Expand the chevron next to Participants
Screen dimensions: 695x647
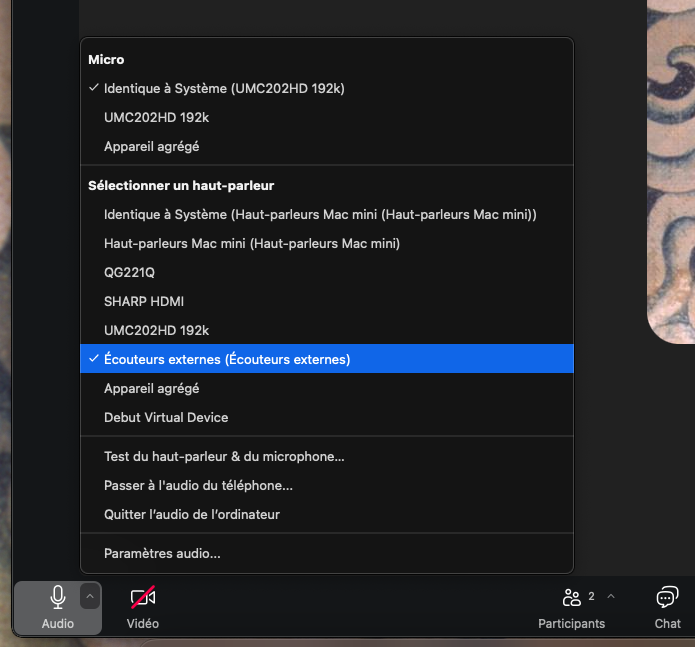coord(611,596)
